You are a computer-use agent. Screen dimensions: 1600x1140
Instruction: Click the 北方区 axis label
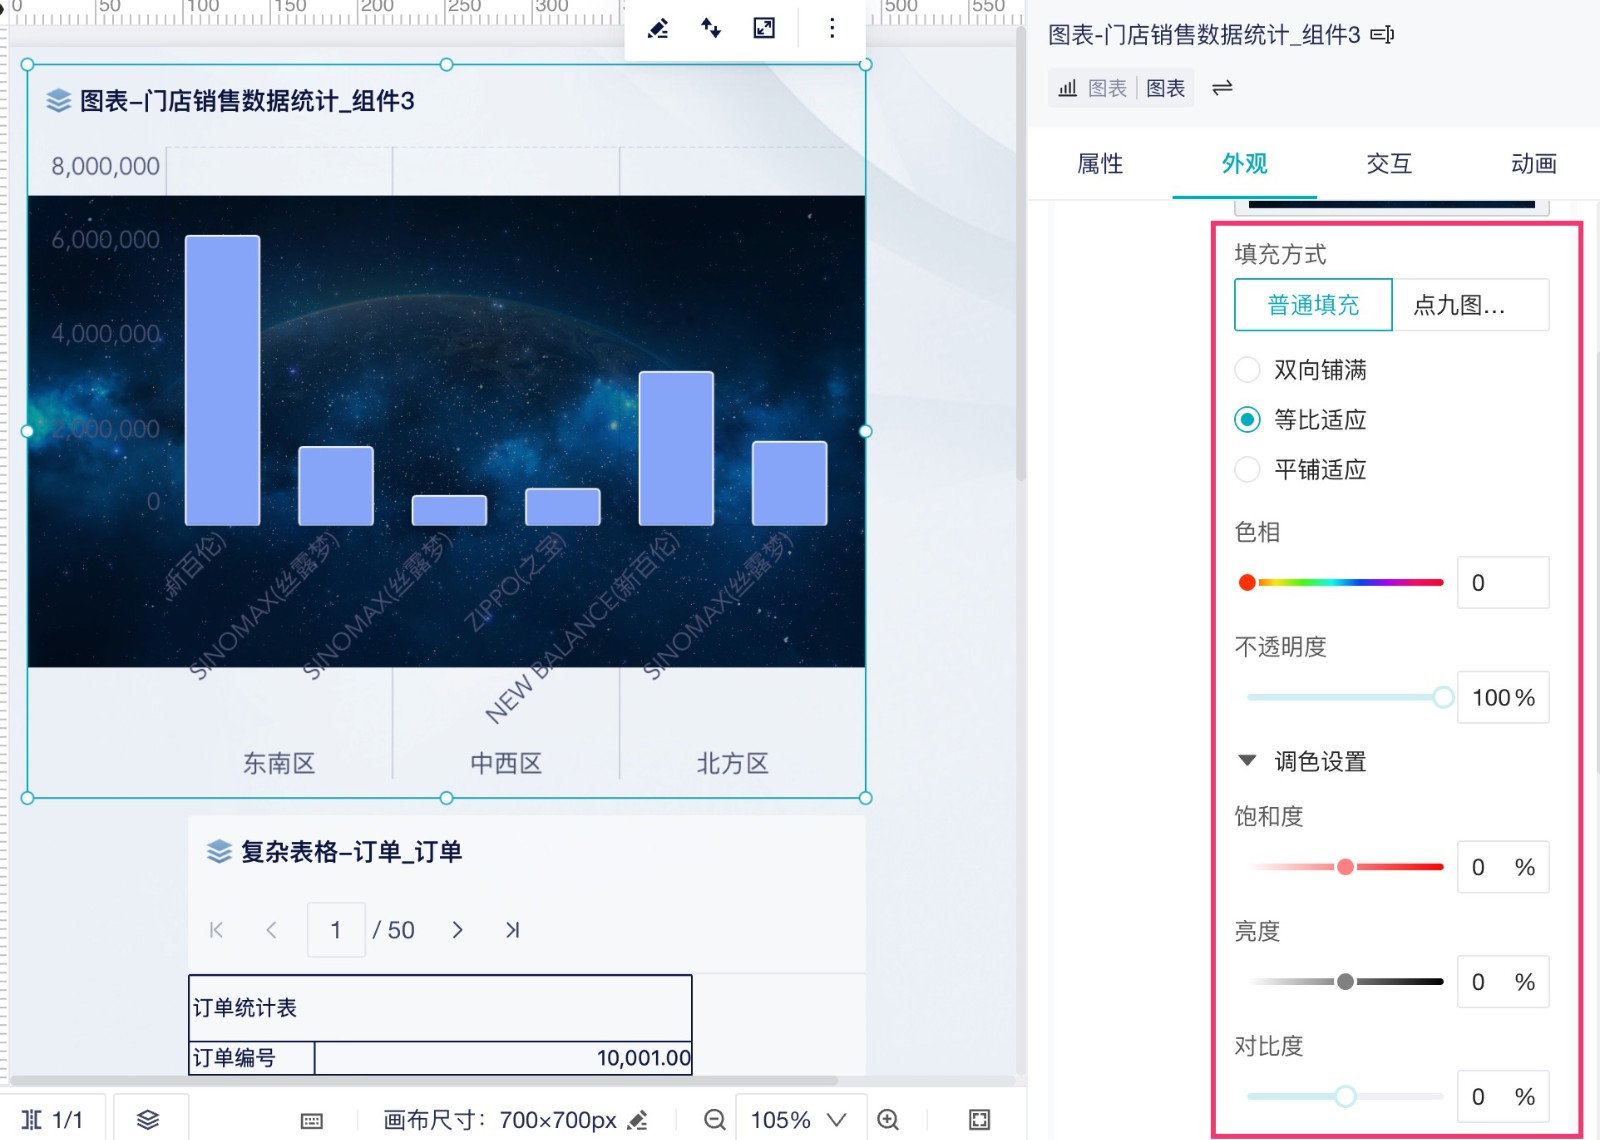pos(733,764)
